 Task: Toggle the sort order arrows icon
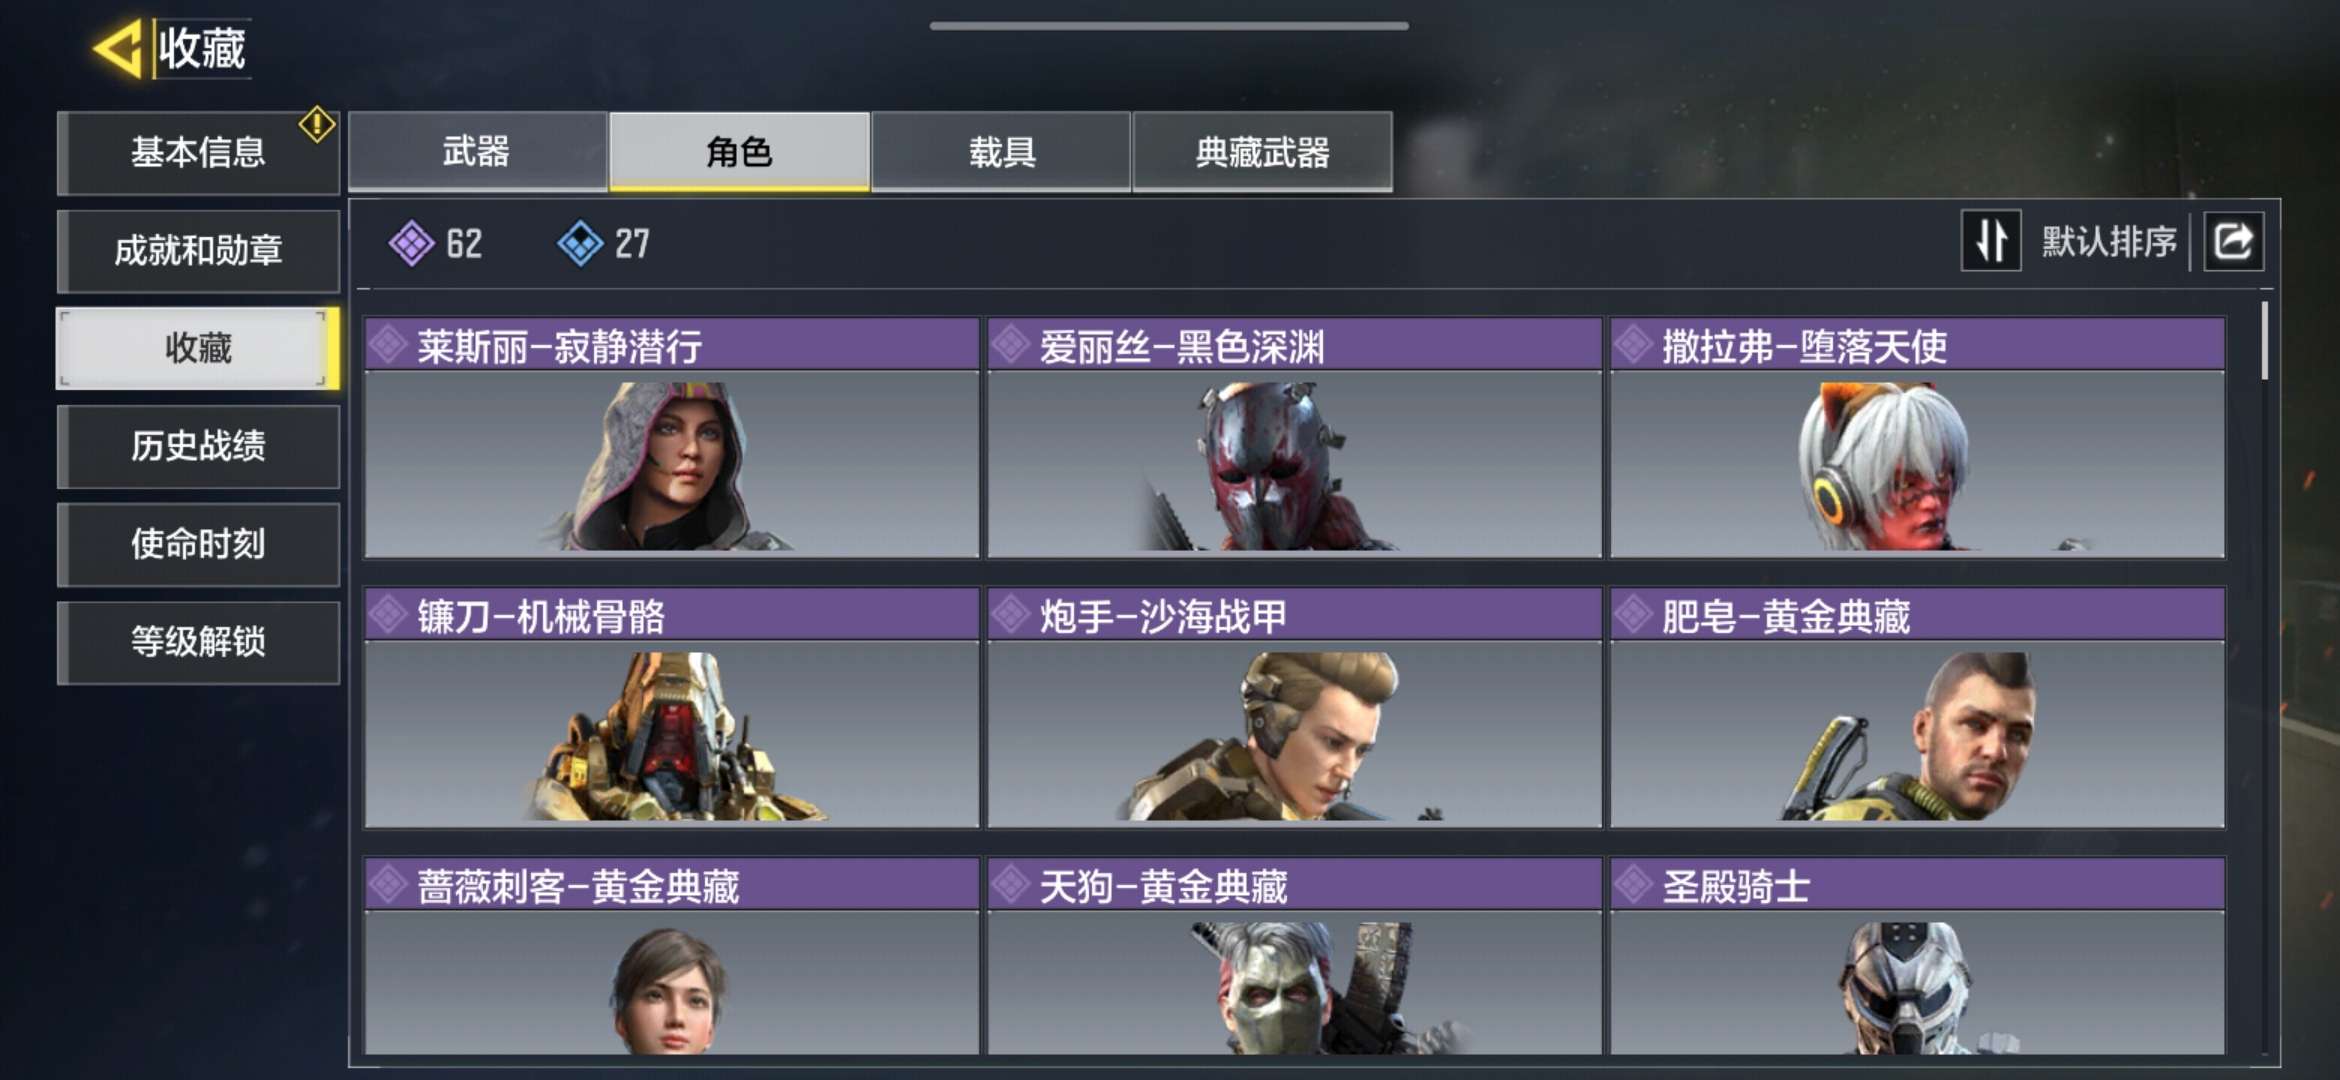tap(1991, 241)
